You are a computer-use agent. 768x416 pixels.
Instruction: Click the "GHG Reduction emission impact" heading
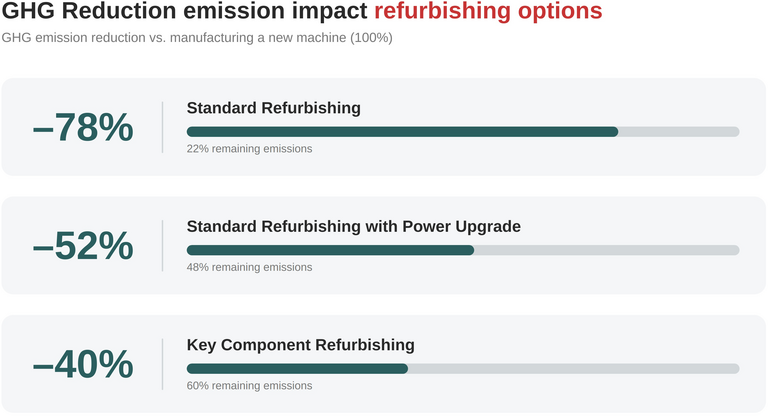pyautogui.click(x=186, y=12)
